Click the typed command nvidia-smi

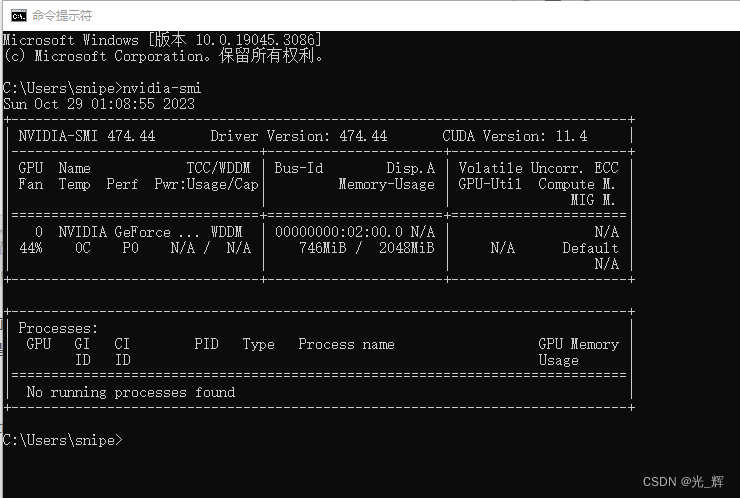coord(162,88)
